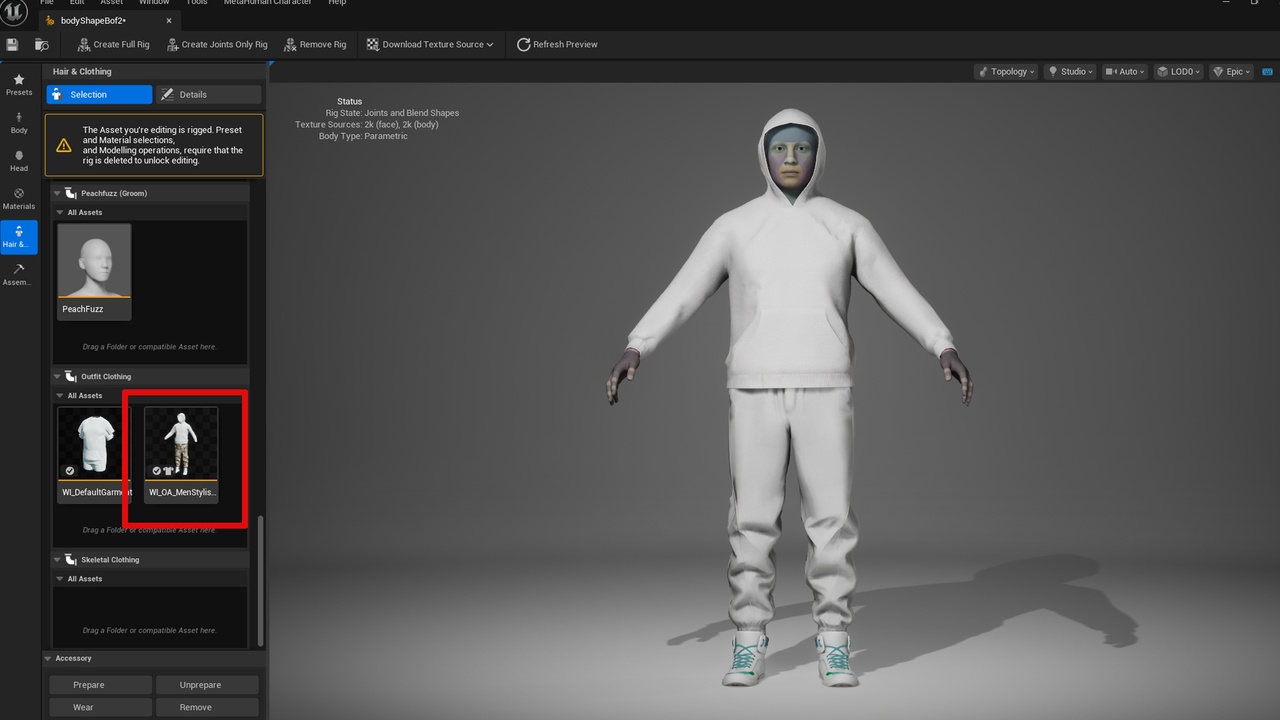Open Download Texture Source dropdown

tap(430, 44)
